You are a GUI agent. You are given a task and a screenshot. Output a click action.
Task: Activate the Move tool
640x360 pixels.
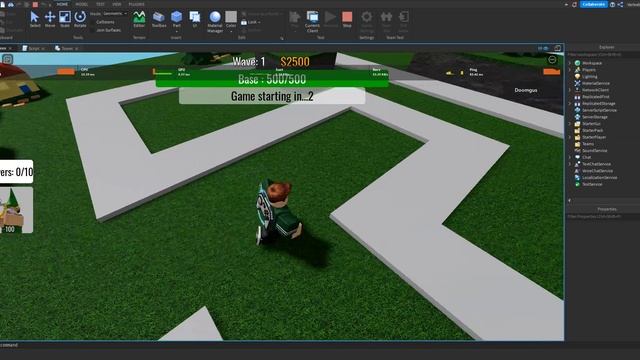pos(50,19)
